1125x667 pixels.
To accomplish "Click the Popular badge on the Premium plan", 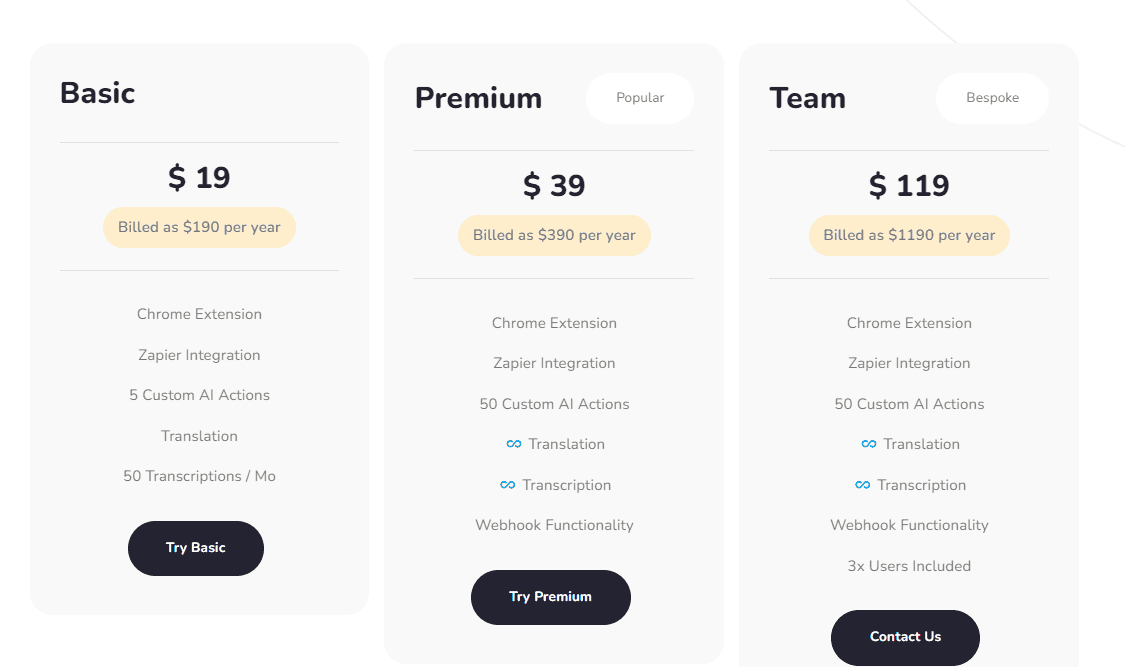I will pyautogui.click(x=639, y=97).
